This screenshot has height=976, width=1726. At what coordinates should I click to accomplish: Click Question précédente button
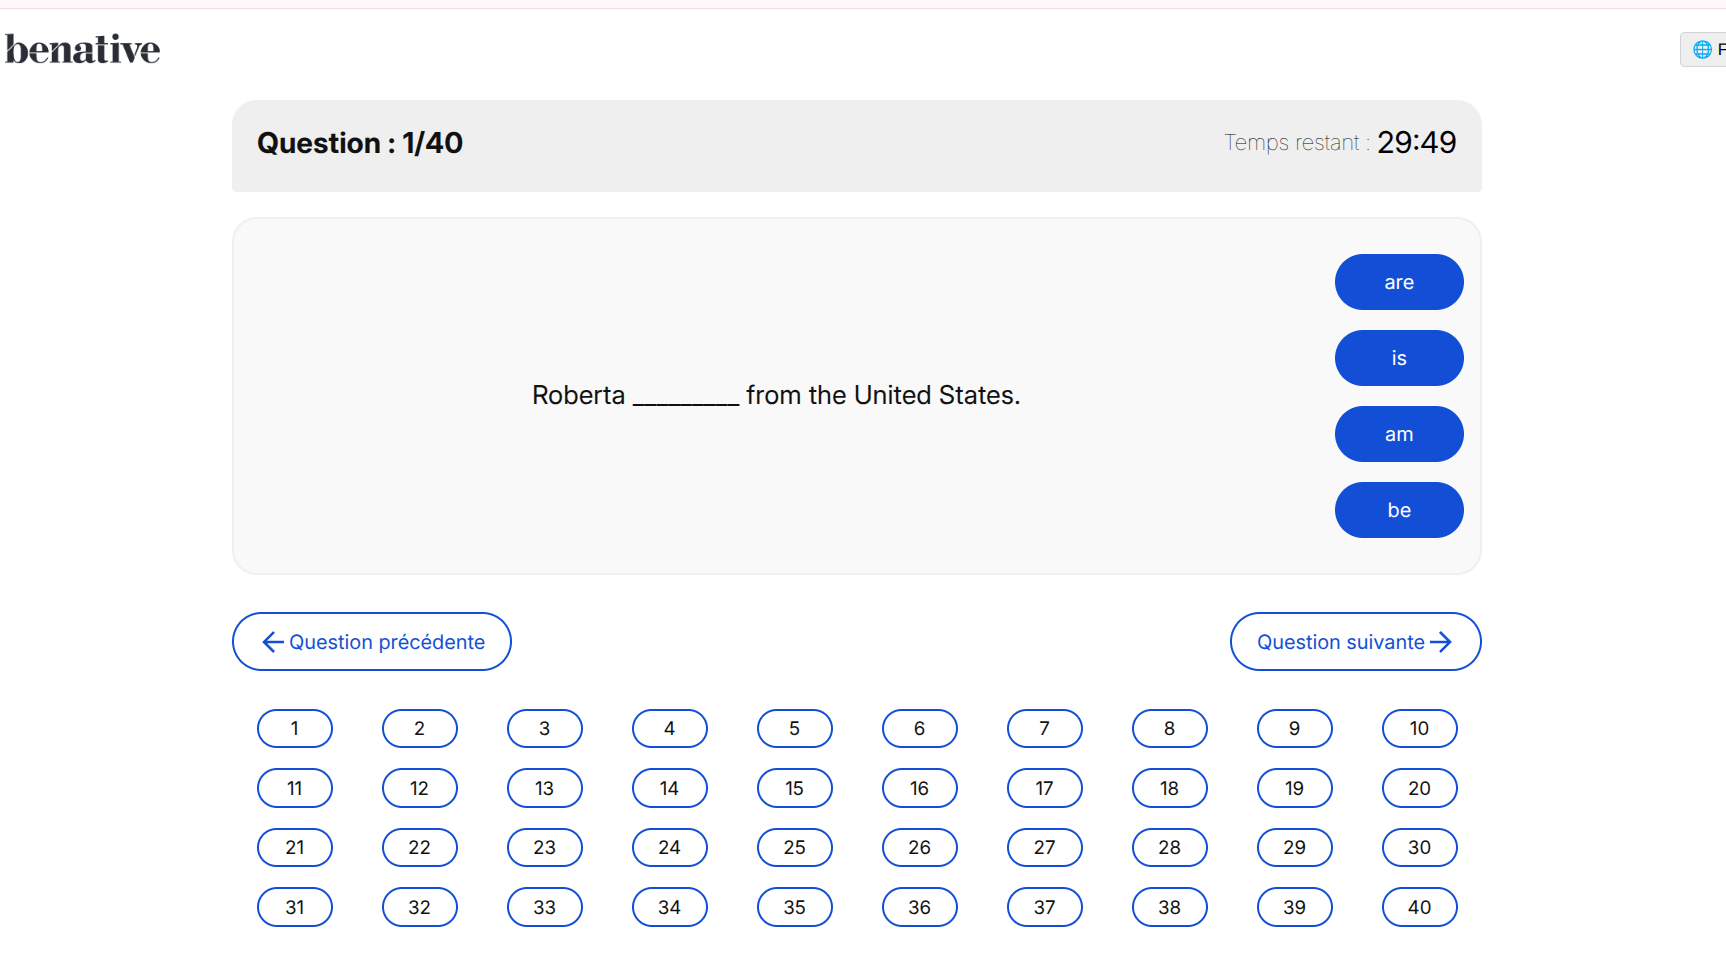pyautogui.click(x=372, y=642)
